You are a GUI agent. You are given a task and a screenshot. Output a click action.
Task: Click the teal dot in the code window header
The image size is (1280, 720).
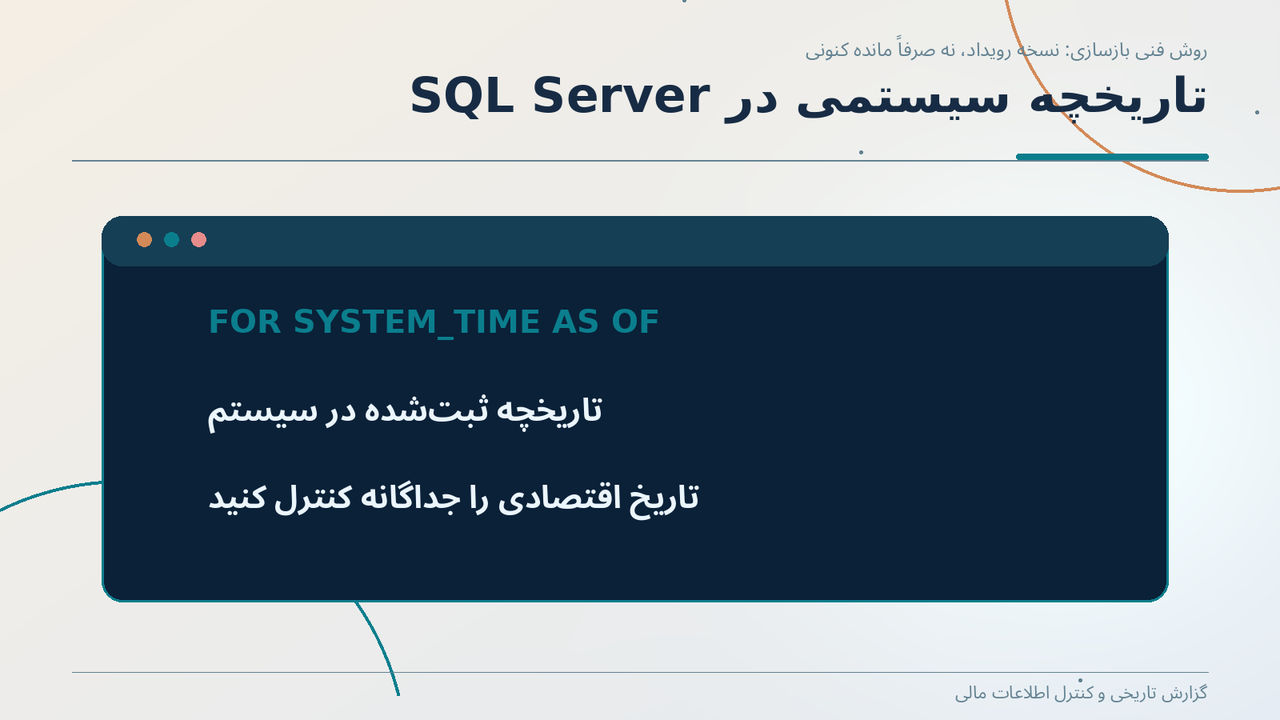pyautogui.click(x=171, y=240)
